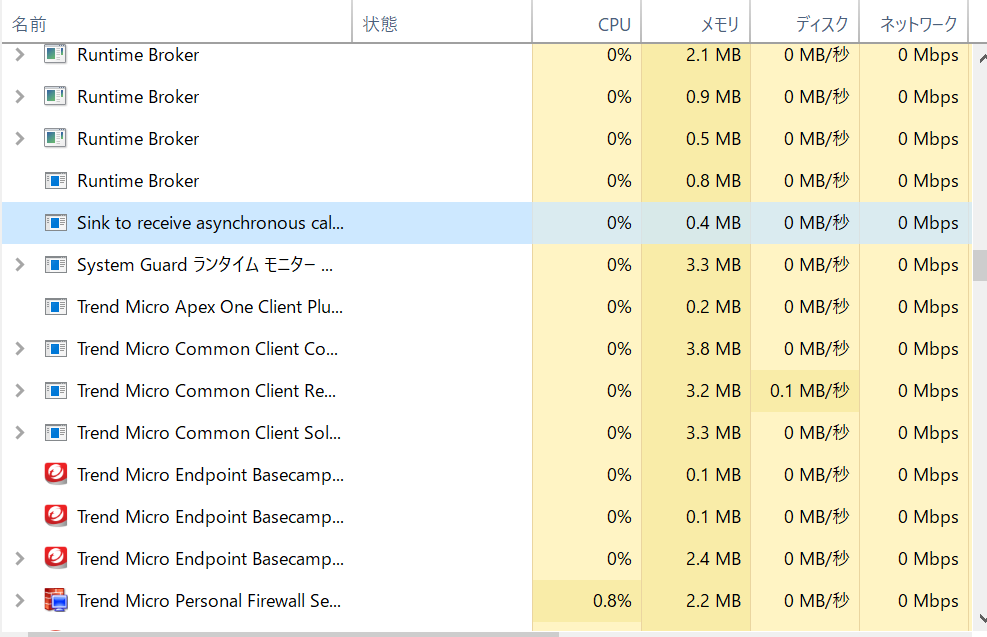
Task: Sort by the 名前 column header
Action: [176, 24]
